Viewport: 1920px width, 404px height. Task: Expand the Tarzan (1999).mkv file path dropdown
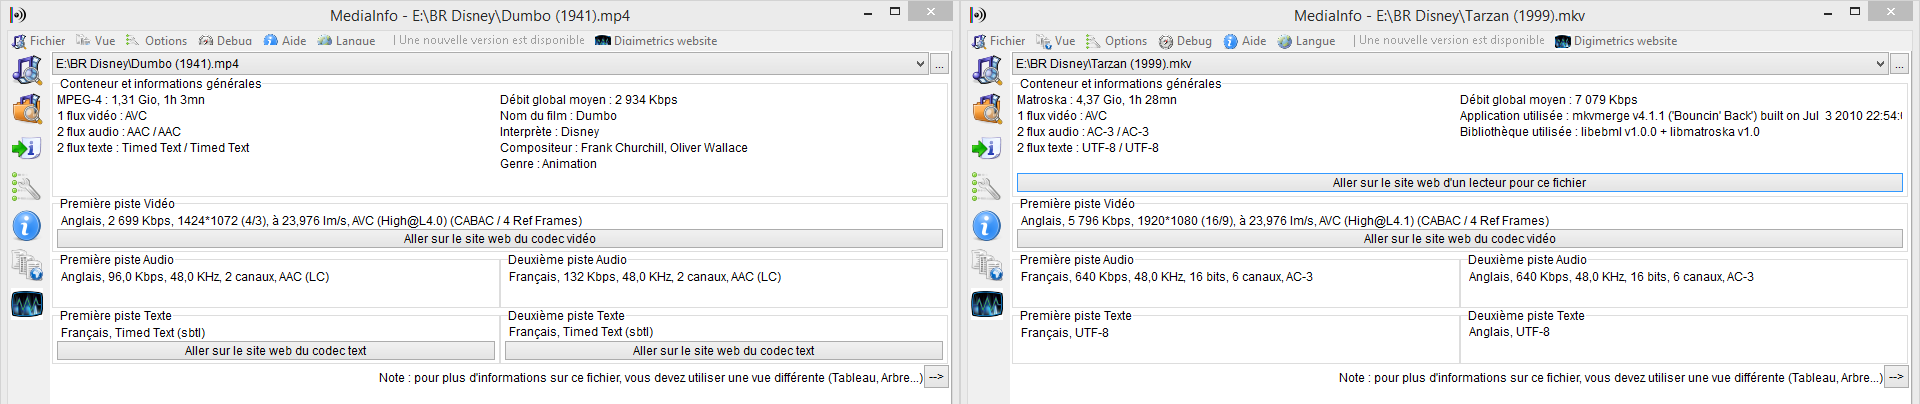pos(1880,64)
